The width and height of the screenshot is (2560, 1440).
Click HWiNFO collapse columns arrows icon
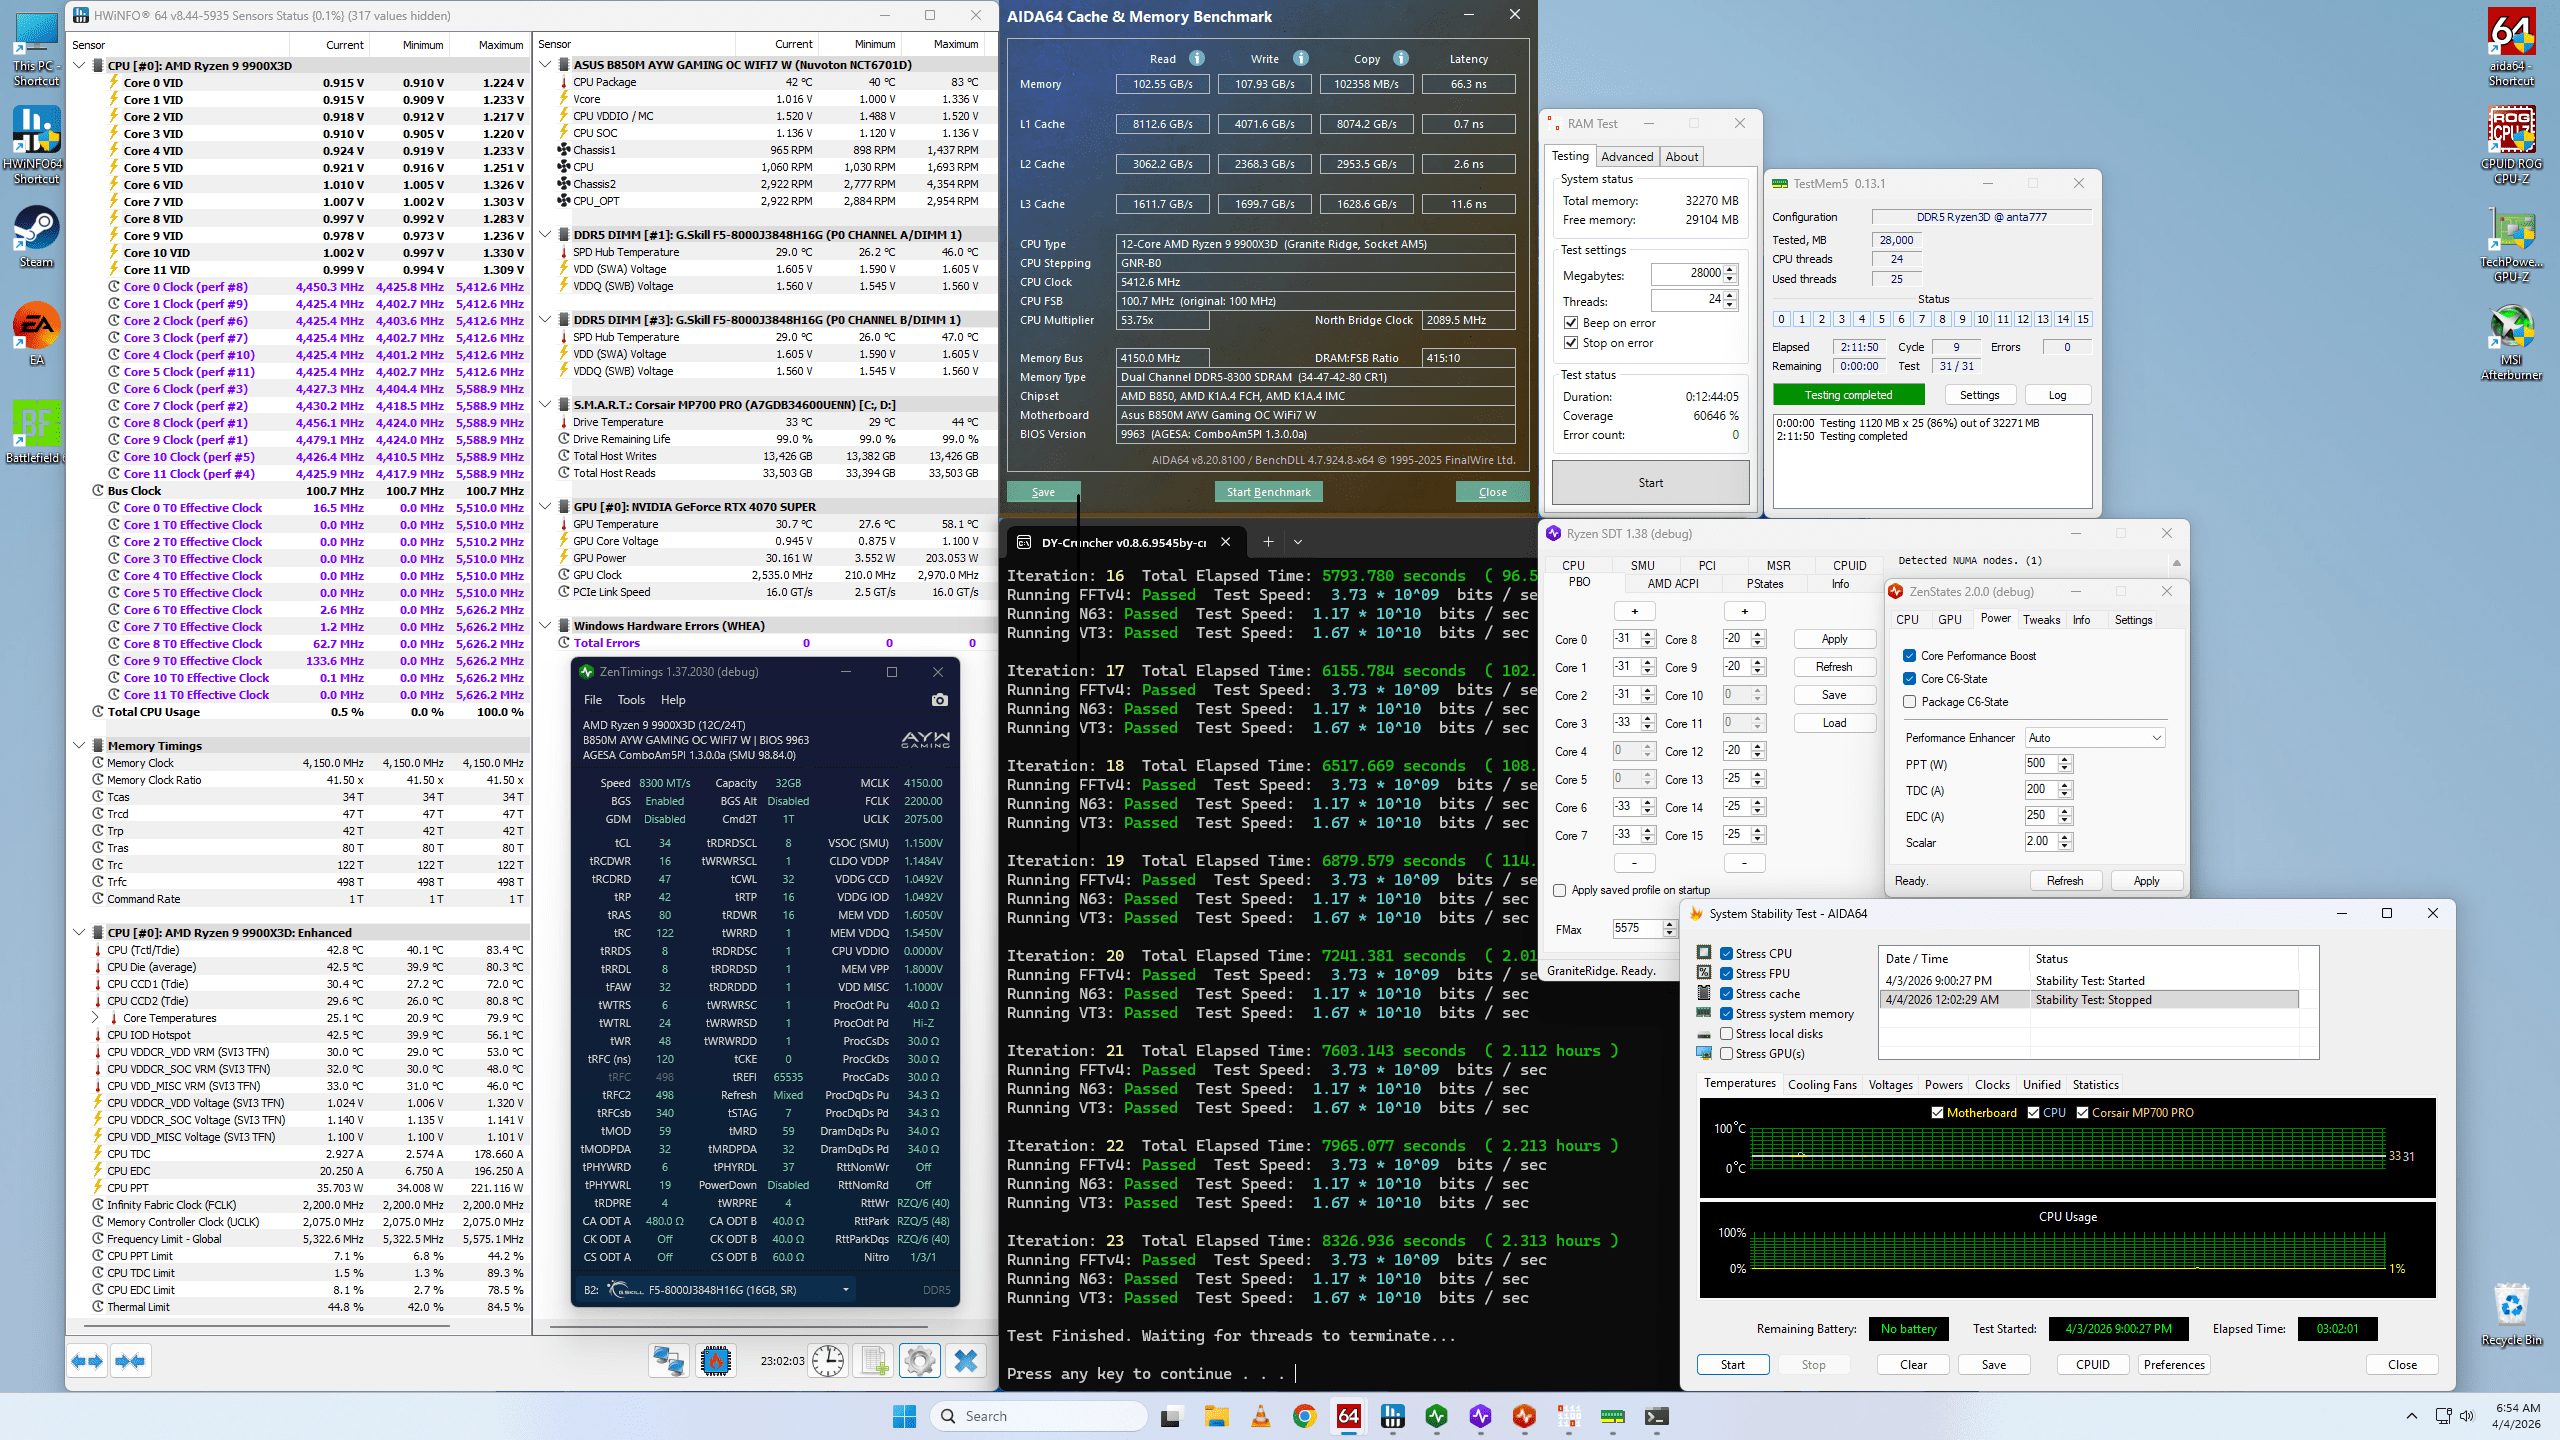(131, 1361)
